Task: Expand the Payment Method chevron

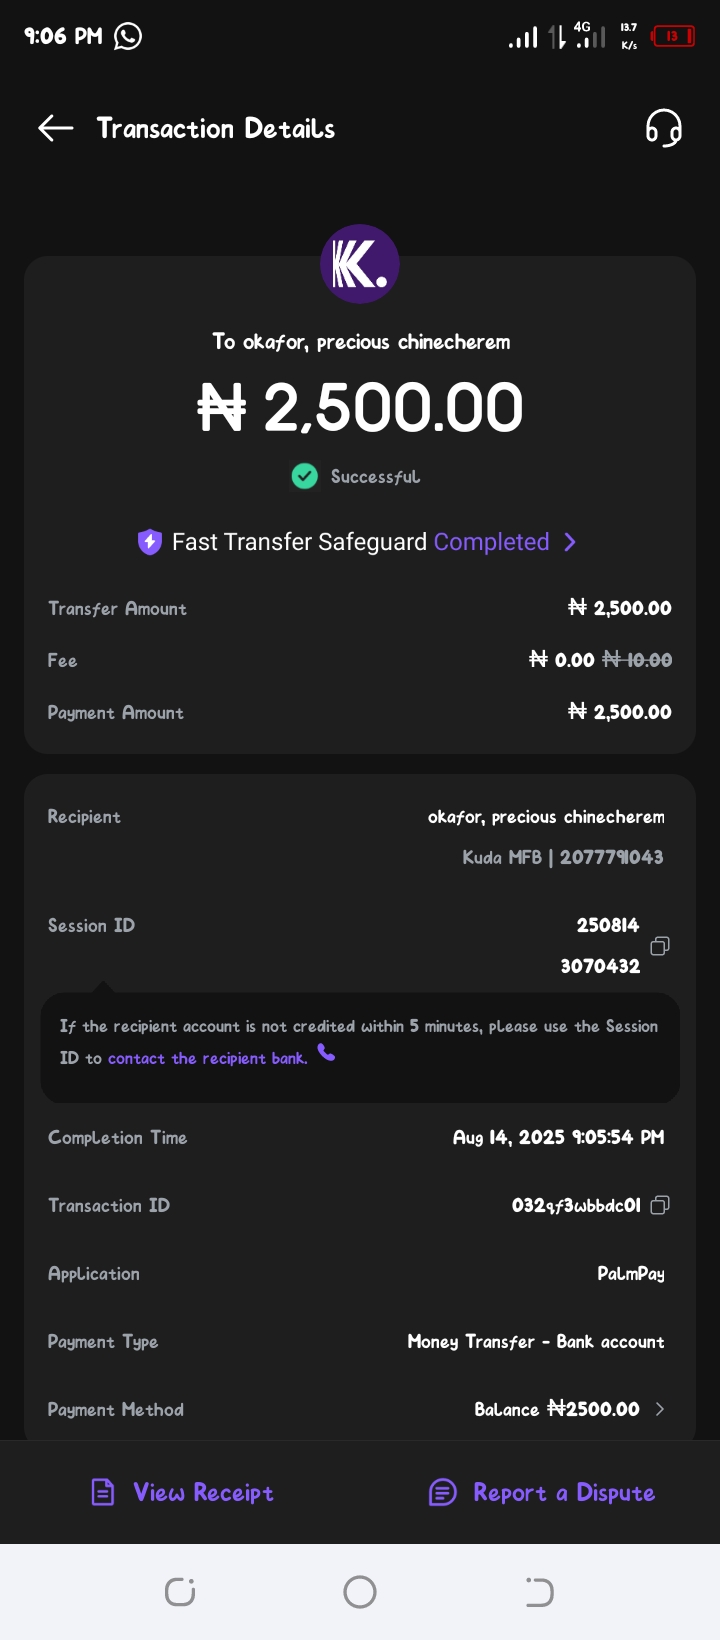Action: [x=660, y=1409]
